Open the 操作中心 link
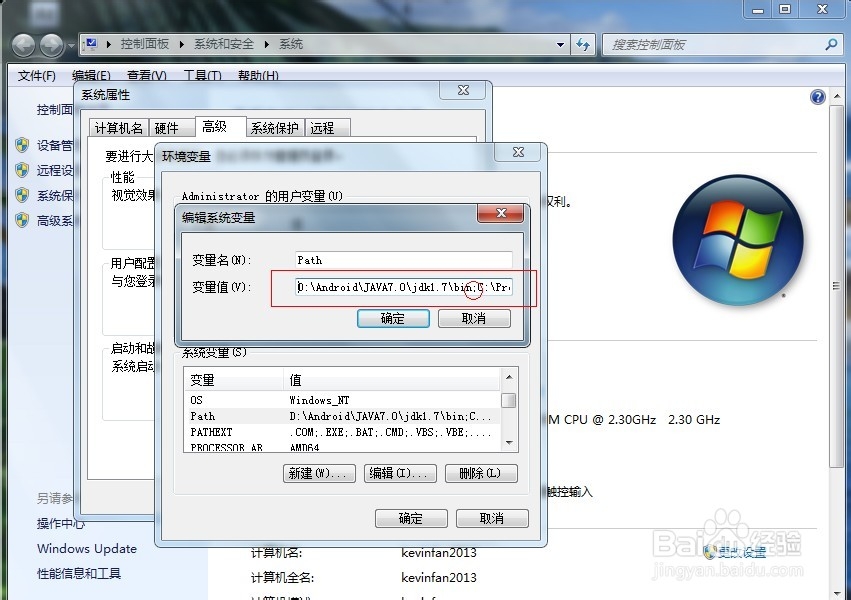 [x=61, y=524]
